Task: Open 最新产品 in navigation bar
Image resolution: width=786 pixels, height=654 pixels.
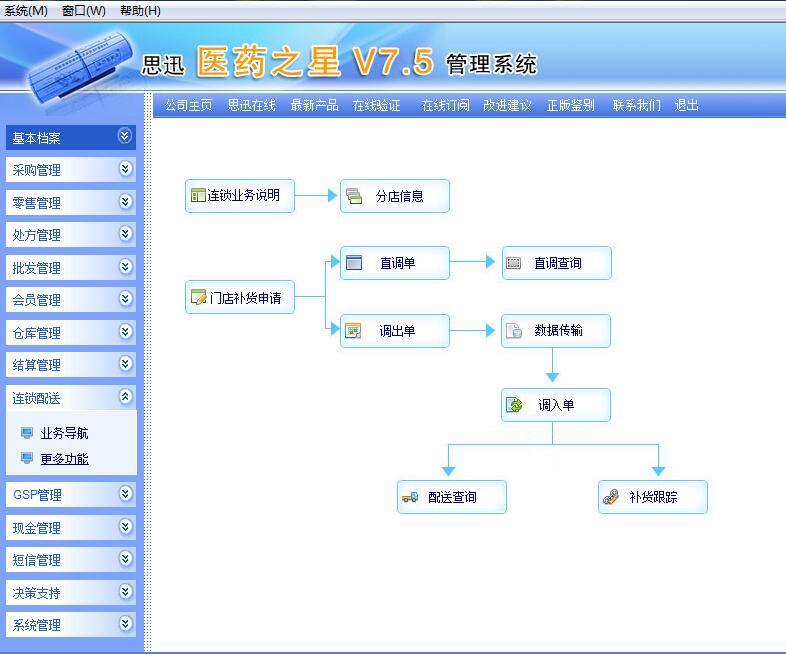Action: click(314, 105)
